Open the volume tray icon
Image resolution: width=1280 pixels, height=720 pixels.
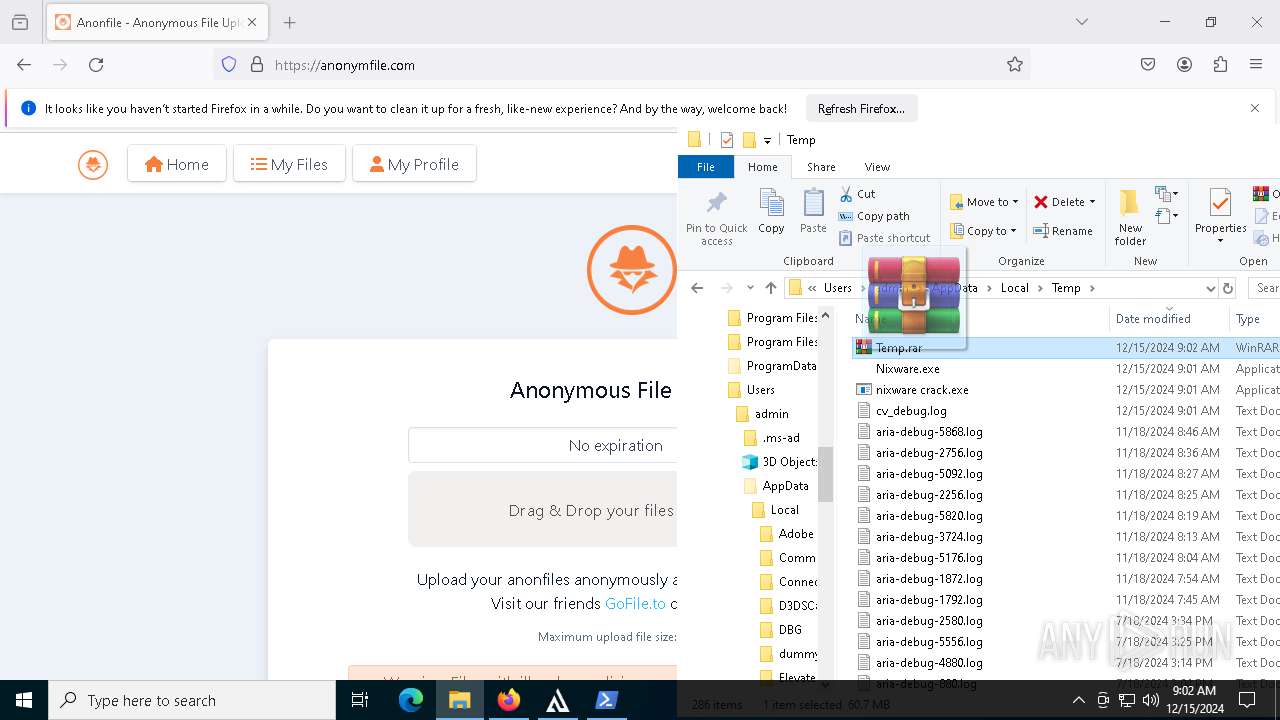pyautogui.click(x=1151, y=700)
